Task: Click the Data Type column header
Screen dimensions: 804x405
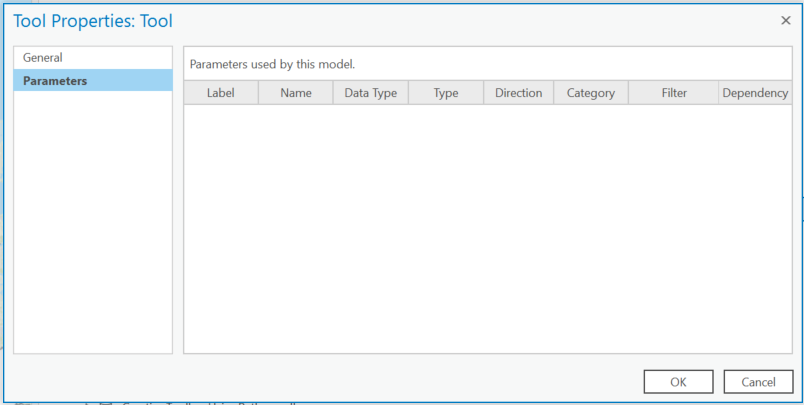Action: tap(370, 93)
